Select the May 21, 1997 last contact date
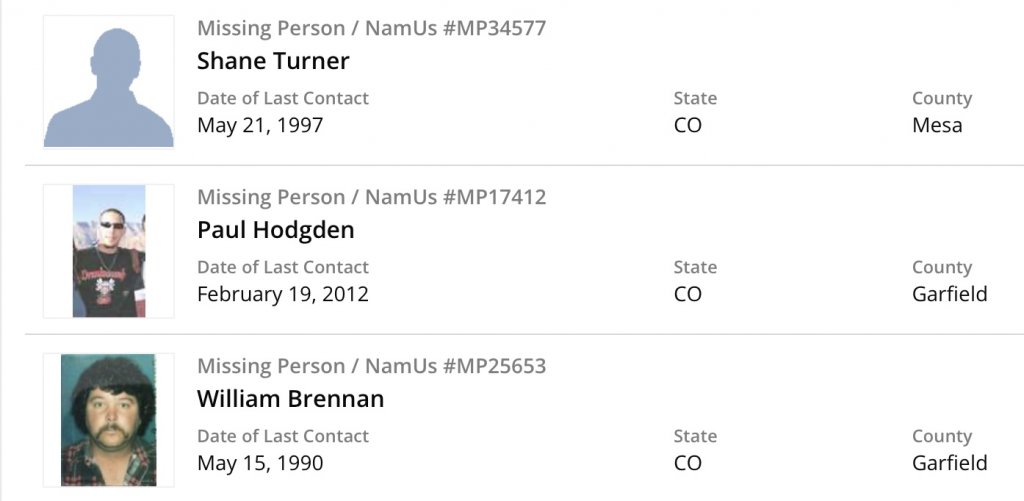1024x501 pixels. pyautogui.click(x=260, y=125)
